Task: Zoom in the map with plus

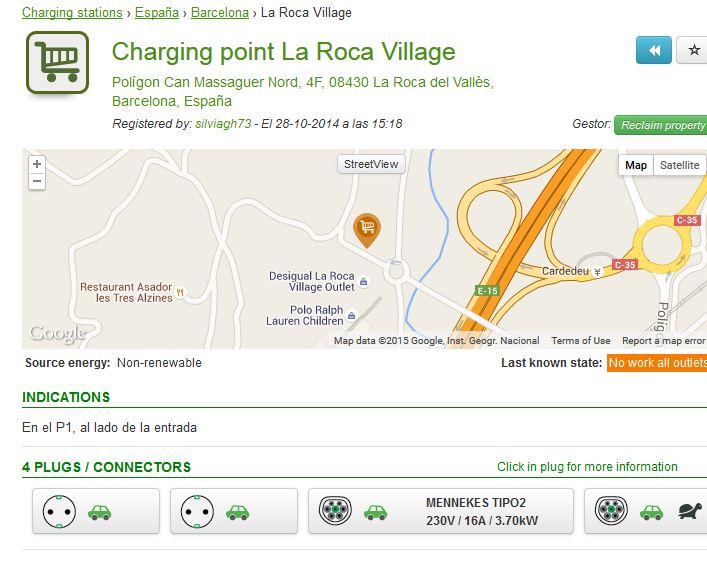Action: [x=37, y=164]
